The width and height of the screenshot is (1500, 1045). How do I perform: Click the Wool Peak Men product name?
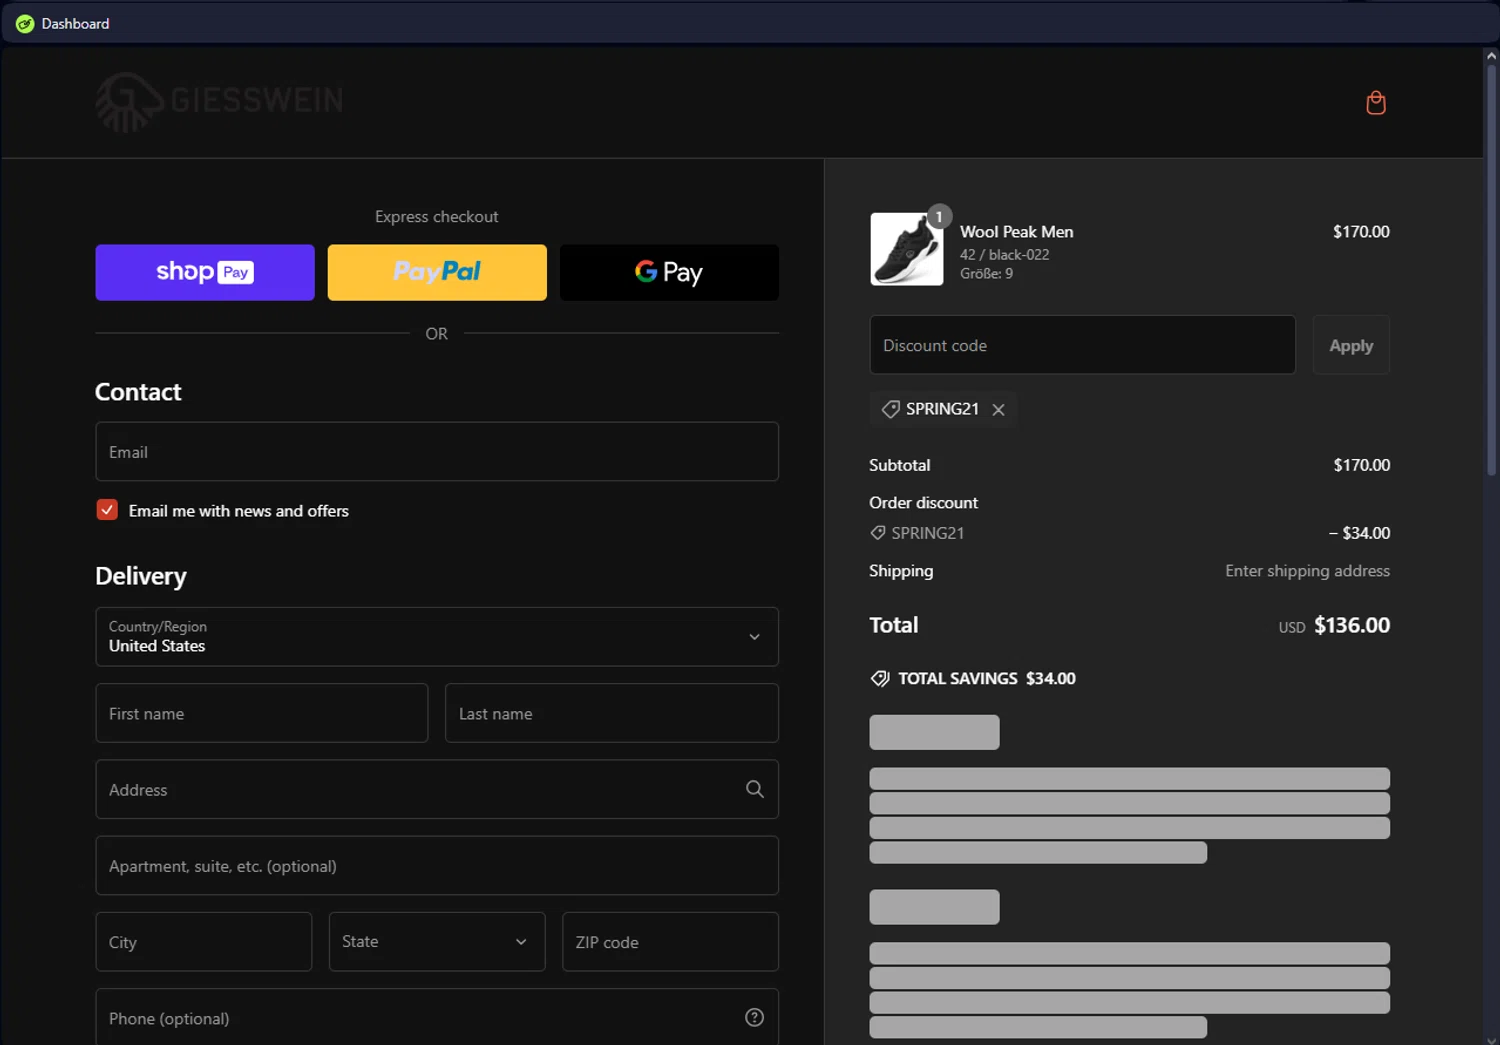pyautogui.click(x=1017, y=231)
